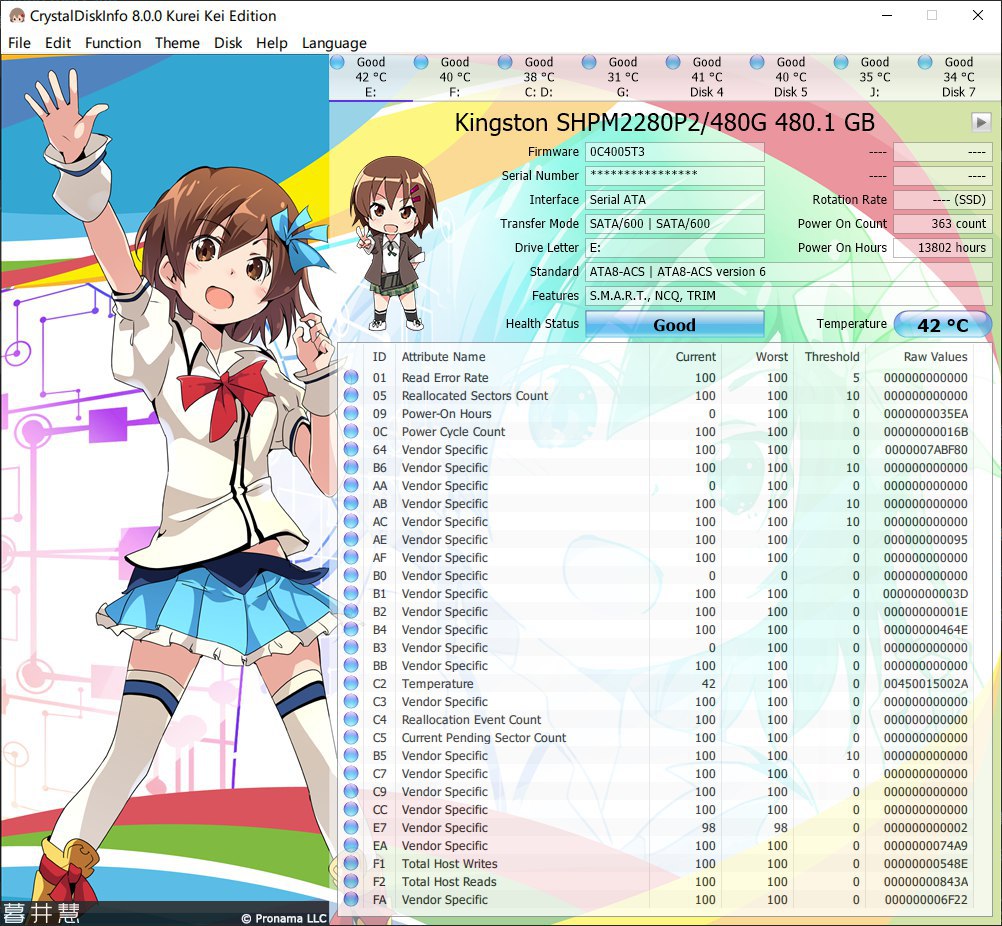Click the Good health status button
This screenshot has height=926, width=1002.
675,325
